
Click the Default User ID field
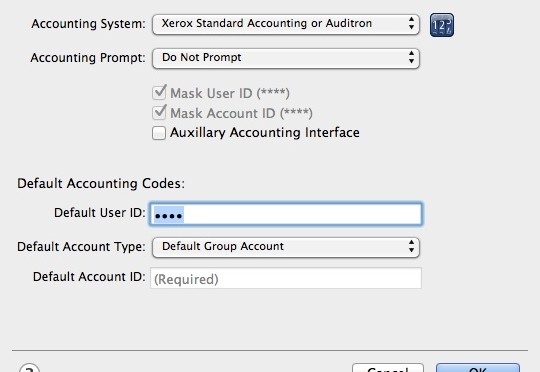[286, 214]
